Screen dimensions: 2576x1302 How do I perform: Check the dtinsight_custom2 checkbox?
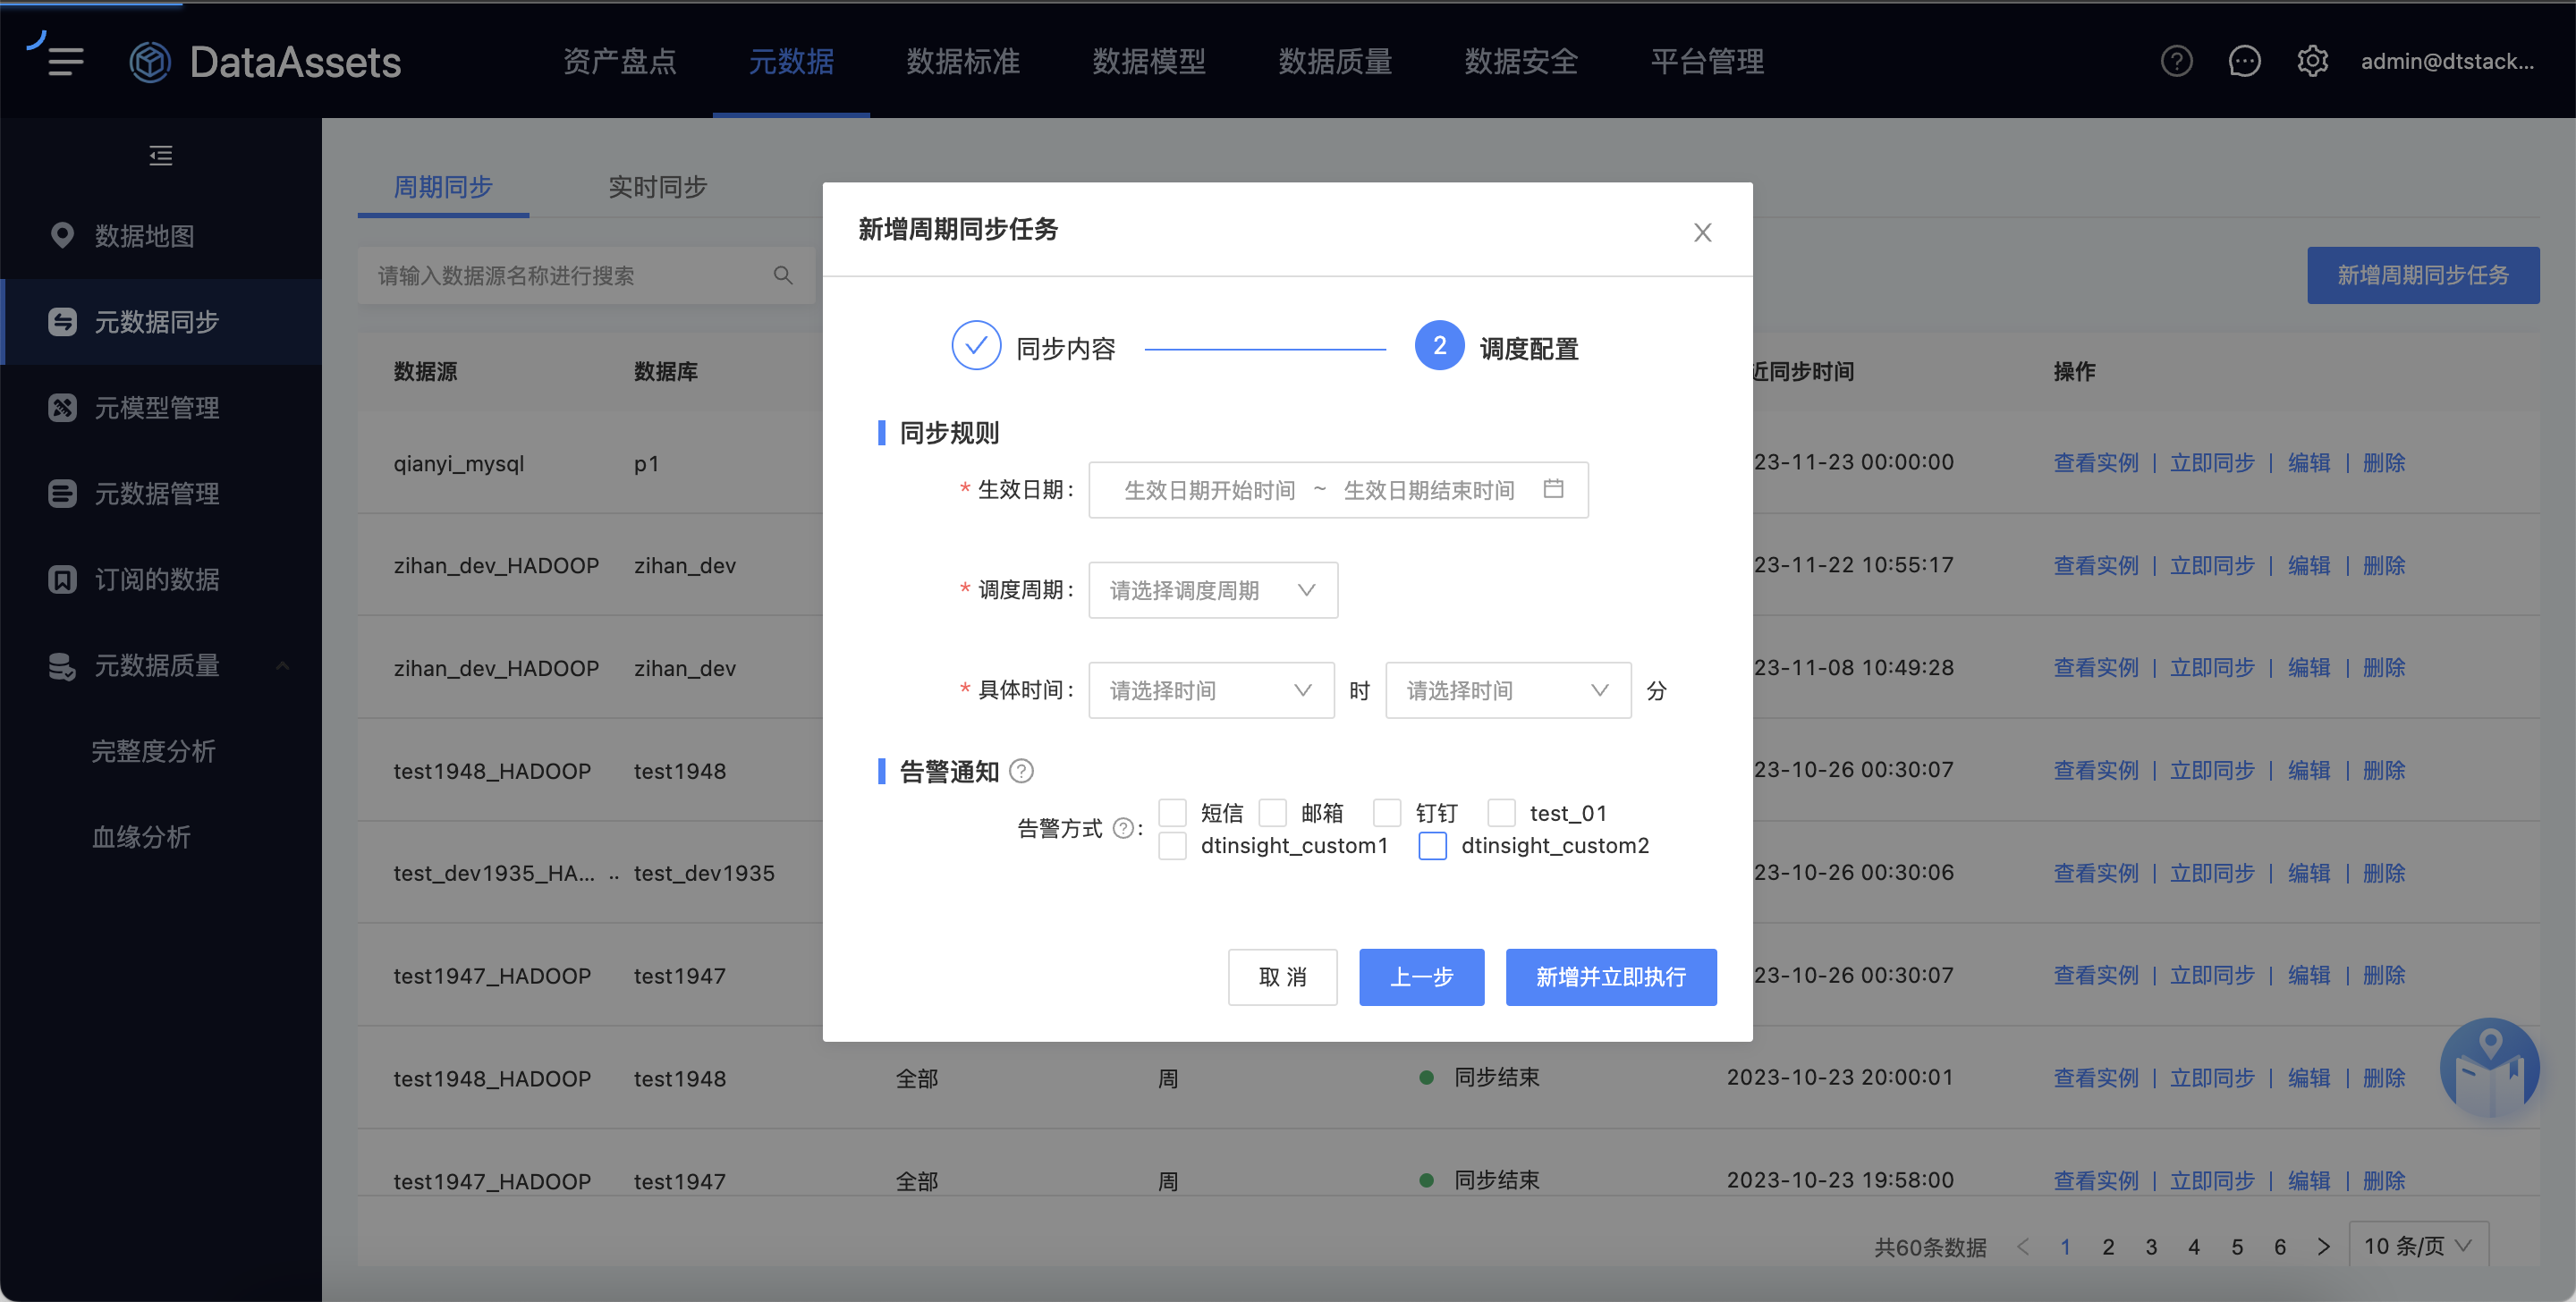click(1432, 845)
